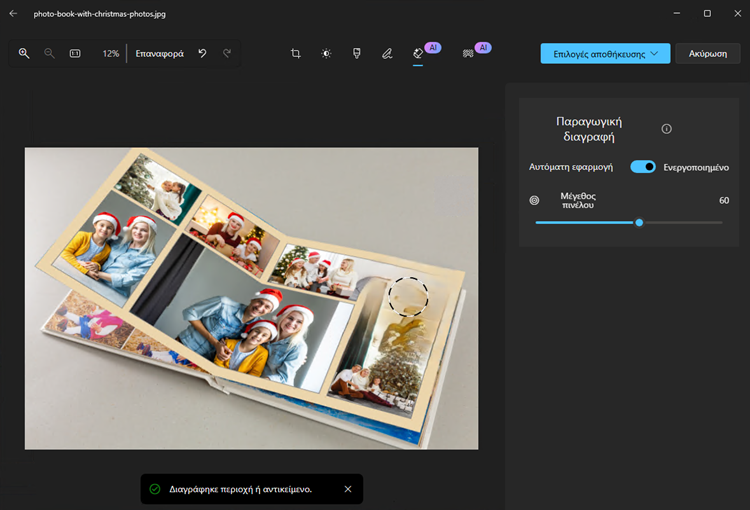Click the dashed brush circle on the photo
750x510 pixels.
[x=407, y=296]
